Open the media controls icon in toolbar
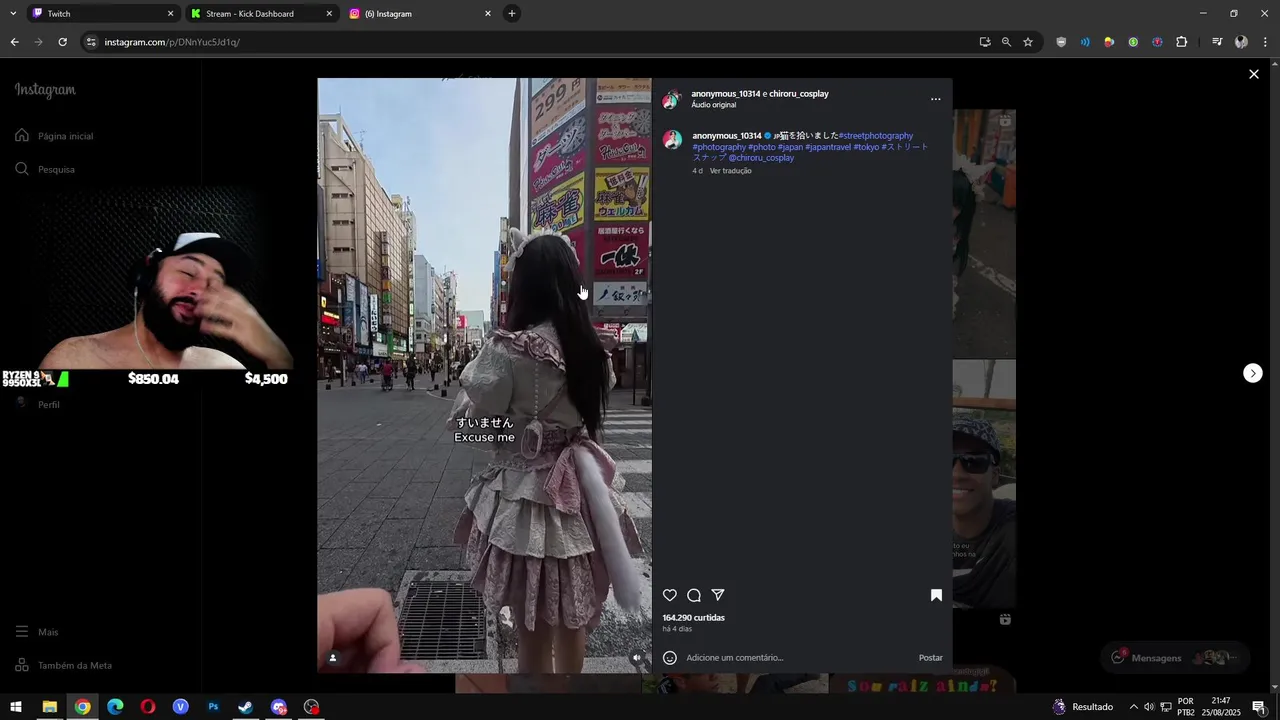This screenshot has width=1280, height=720. [1217, 42]
